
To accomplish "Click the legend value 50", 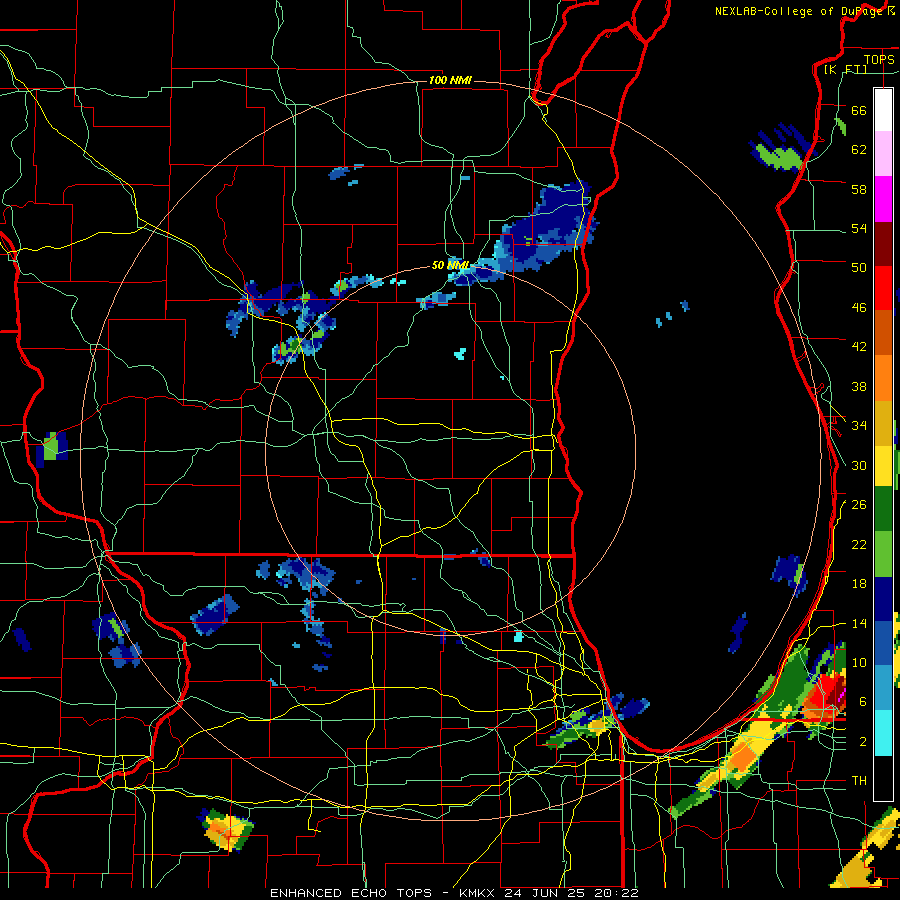I will [859, 267].
